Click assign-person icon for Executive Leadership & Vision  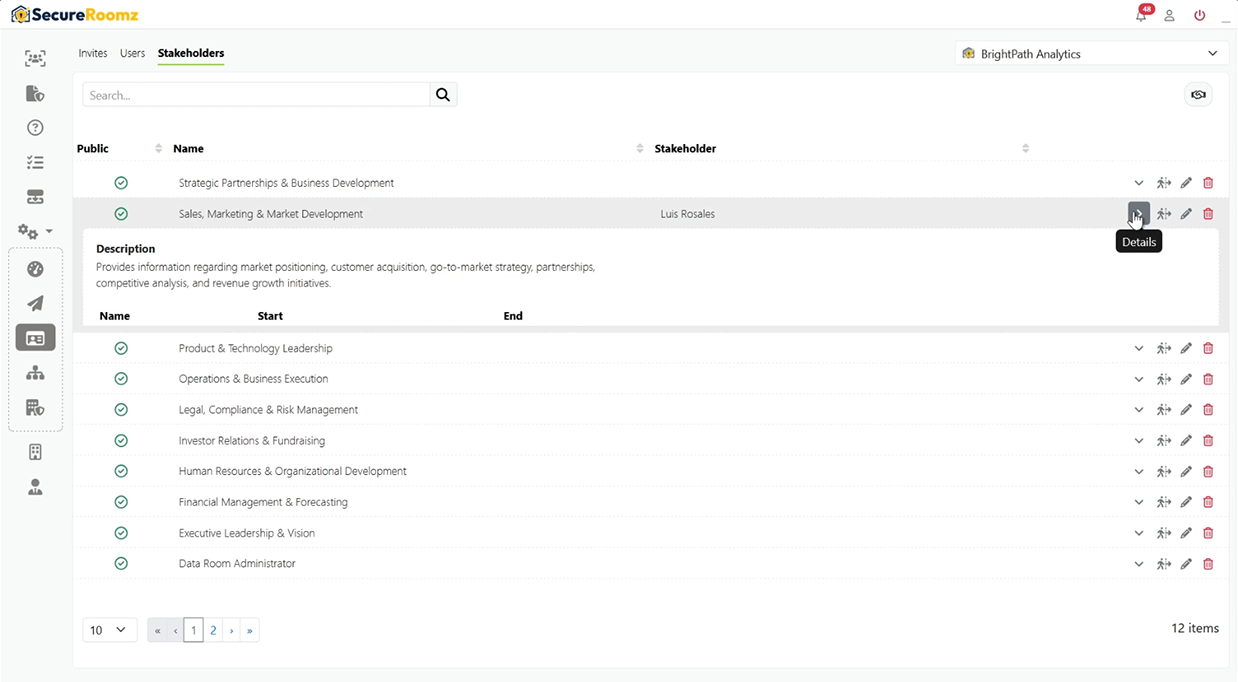[x=1163, y=533]
